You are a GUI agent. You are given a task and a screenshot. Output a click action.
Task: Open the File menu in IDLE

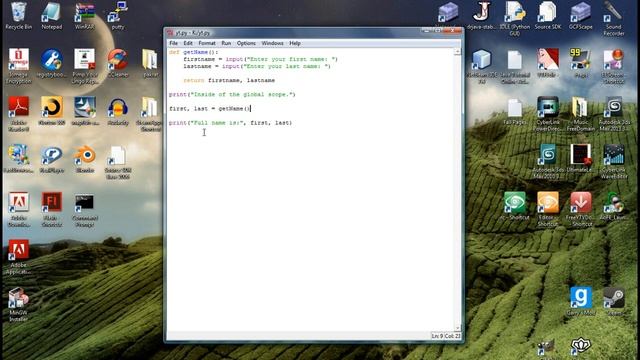pos(173,43)
